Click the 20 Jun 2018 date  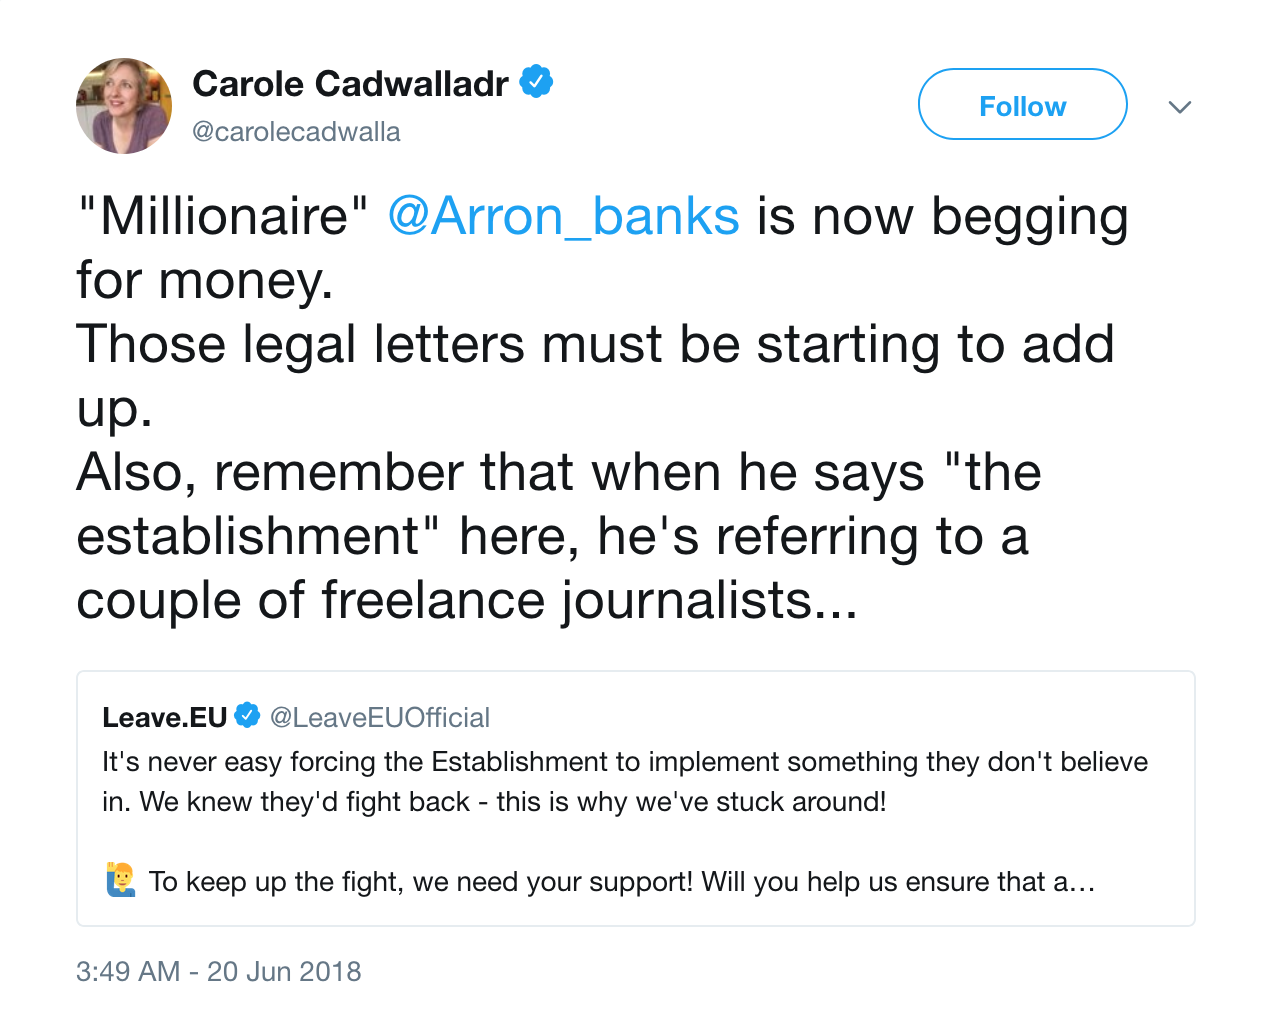point(284,971)
